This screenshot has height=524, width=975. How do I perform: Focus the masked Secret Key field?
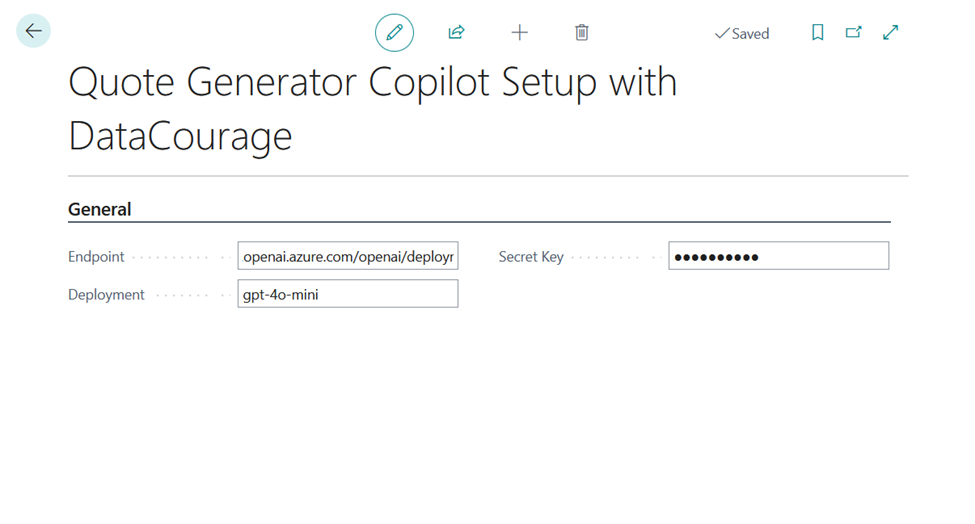[x=778, y=257]
